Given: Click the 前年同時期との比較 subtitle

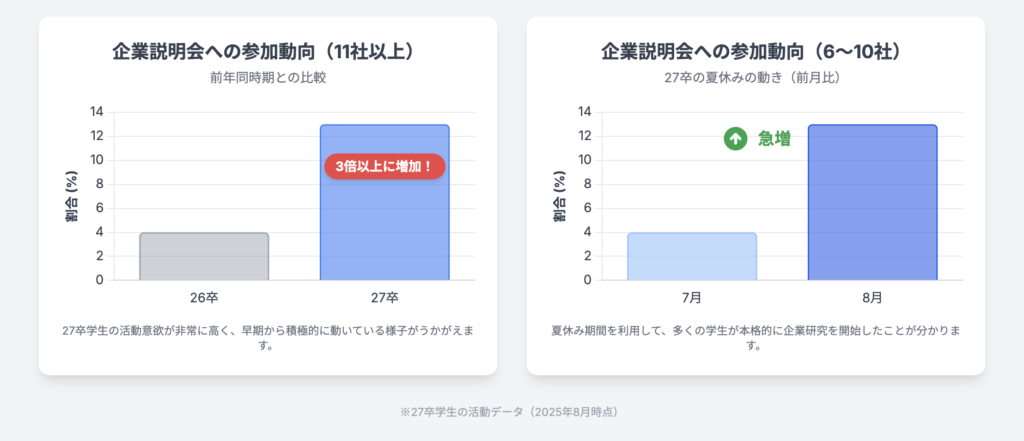Looking at the screenshot, I should point(267,78).
